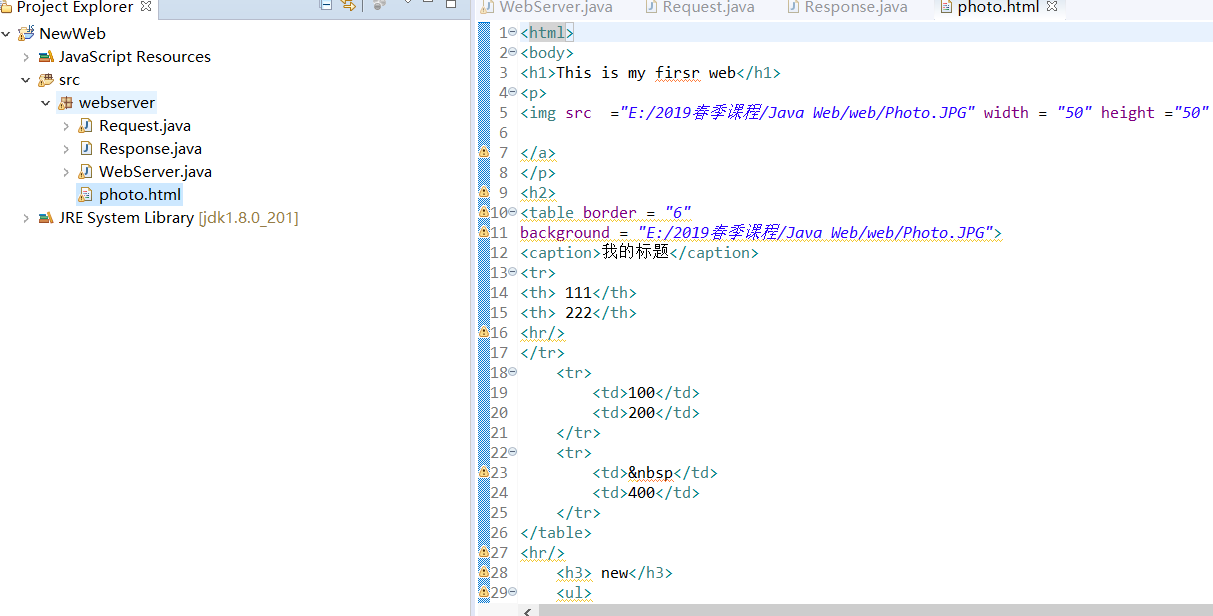
Task: Fold the tr tag on line 18
Action: 513,372
